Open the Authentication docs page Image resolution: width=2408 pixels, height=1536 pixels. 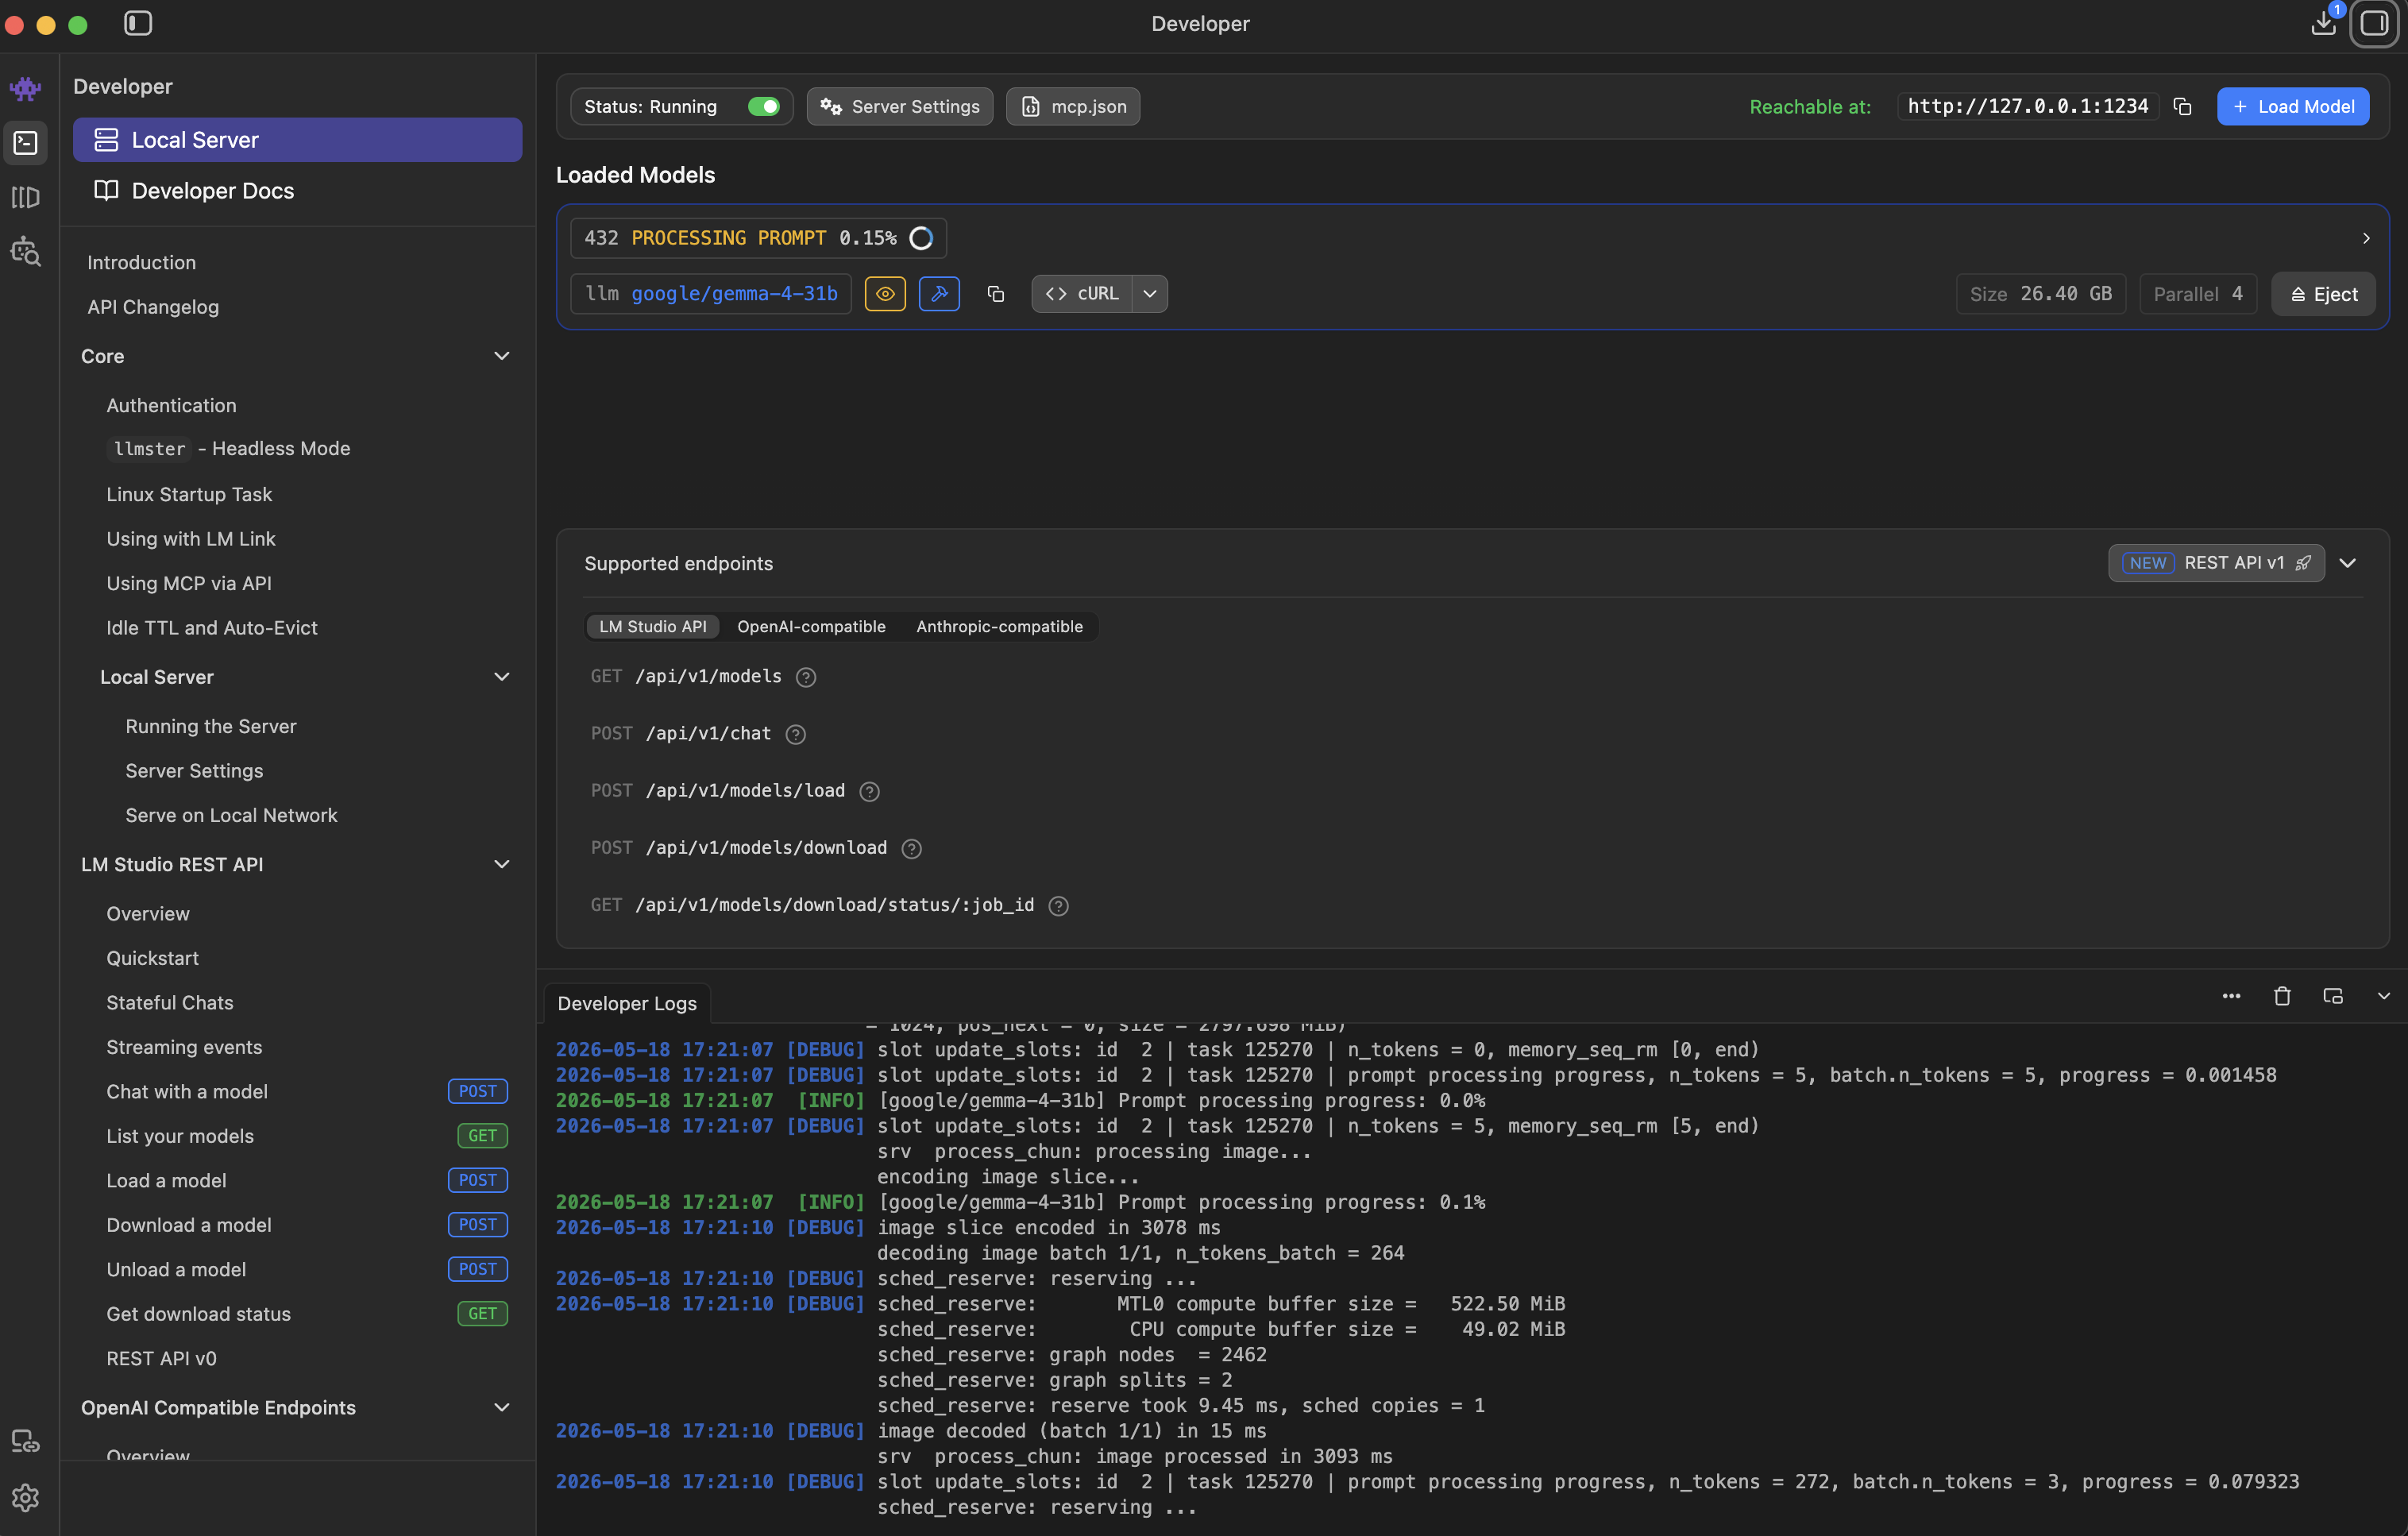pos(171,405)
